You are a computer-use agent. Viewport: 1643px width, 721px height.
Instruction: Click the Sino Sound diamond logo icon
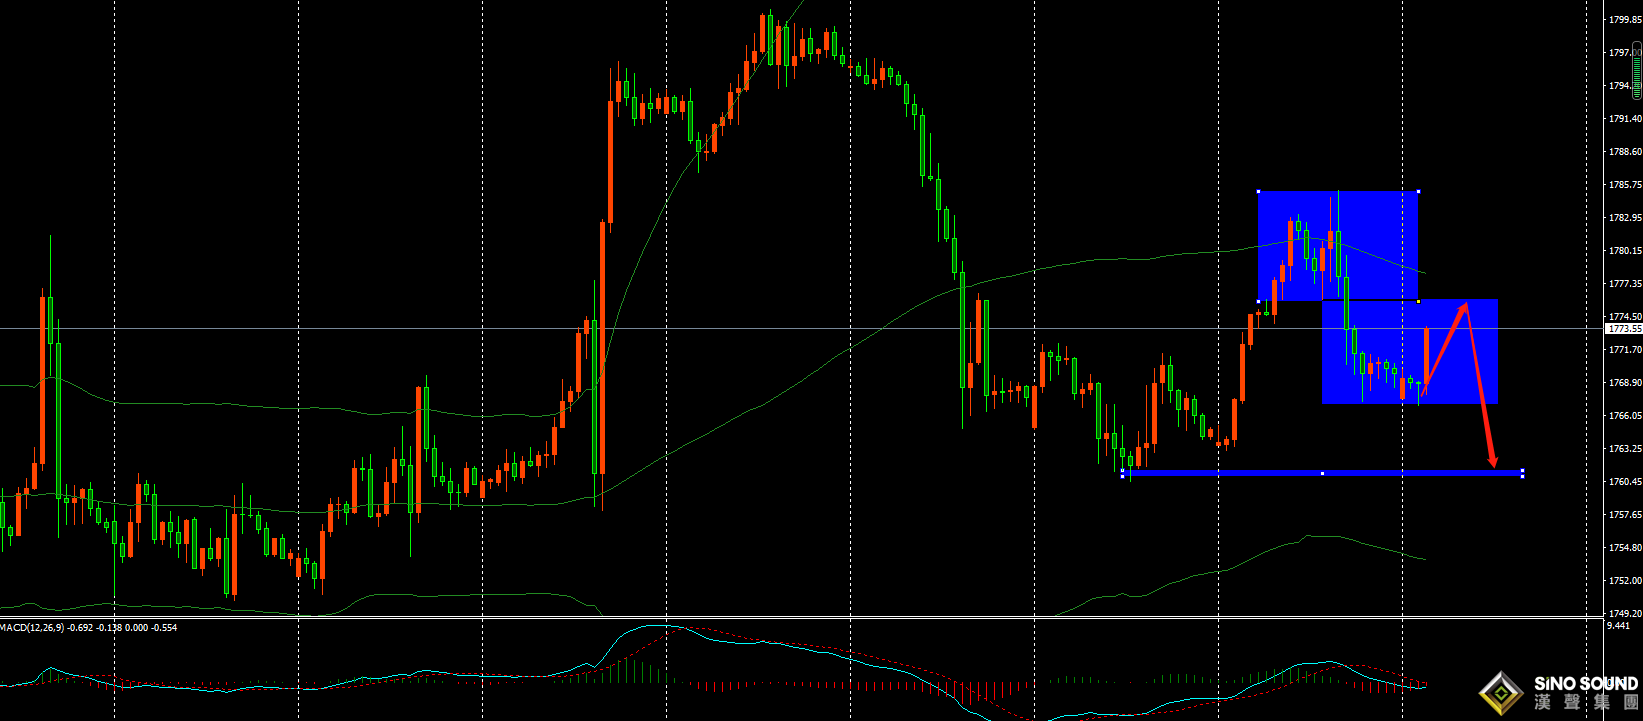(1501, 693)
